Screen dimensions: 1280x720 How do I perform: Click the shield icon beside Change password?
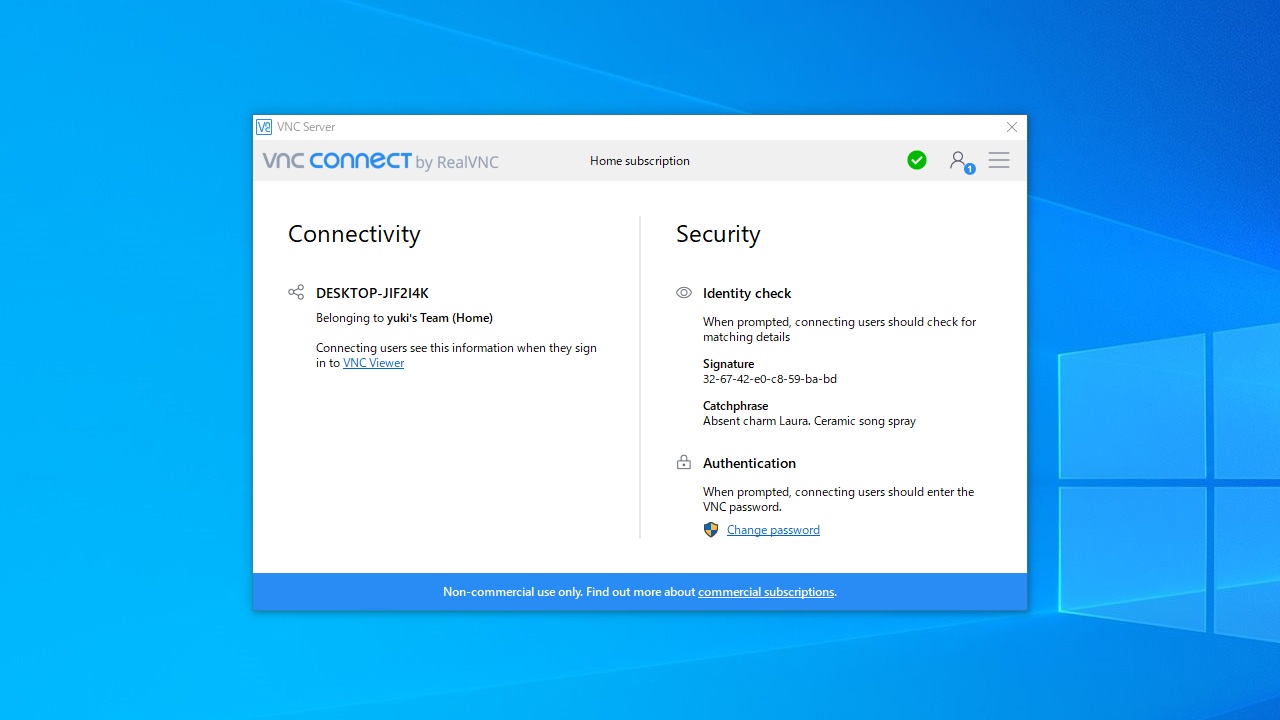coord(711,530)
